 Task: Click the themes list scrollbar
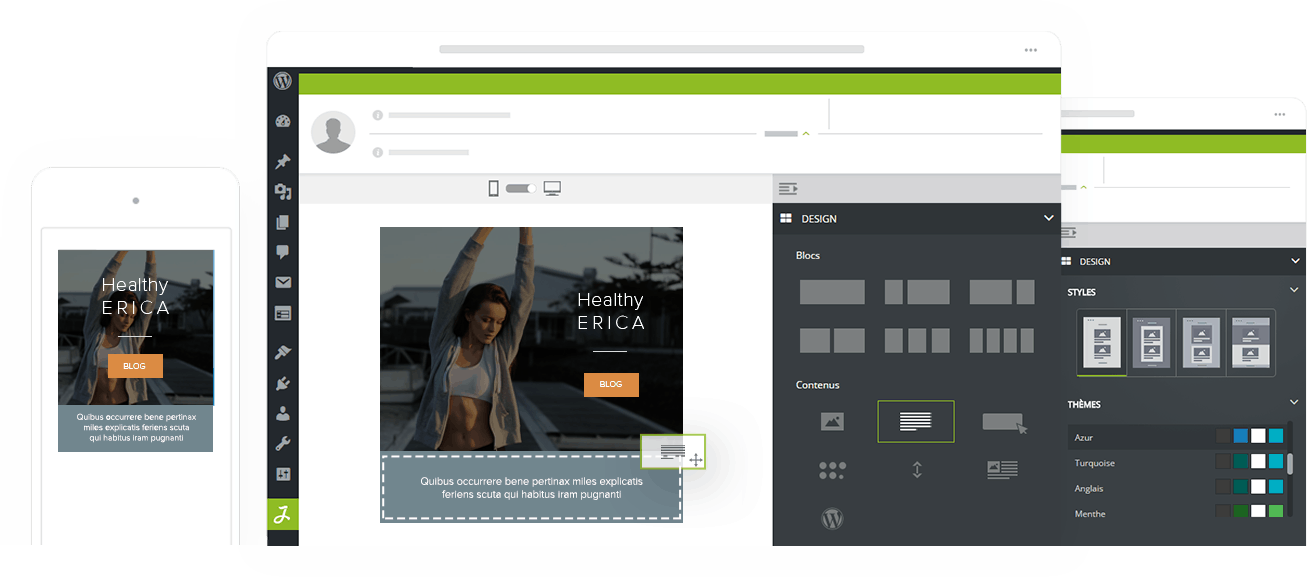click(x=1290, y=464)
